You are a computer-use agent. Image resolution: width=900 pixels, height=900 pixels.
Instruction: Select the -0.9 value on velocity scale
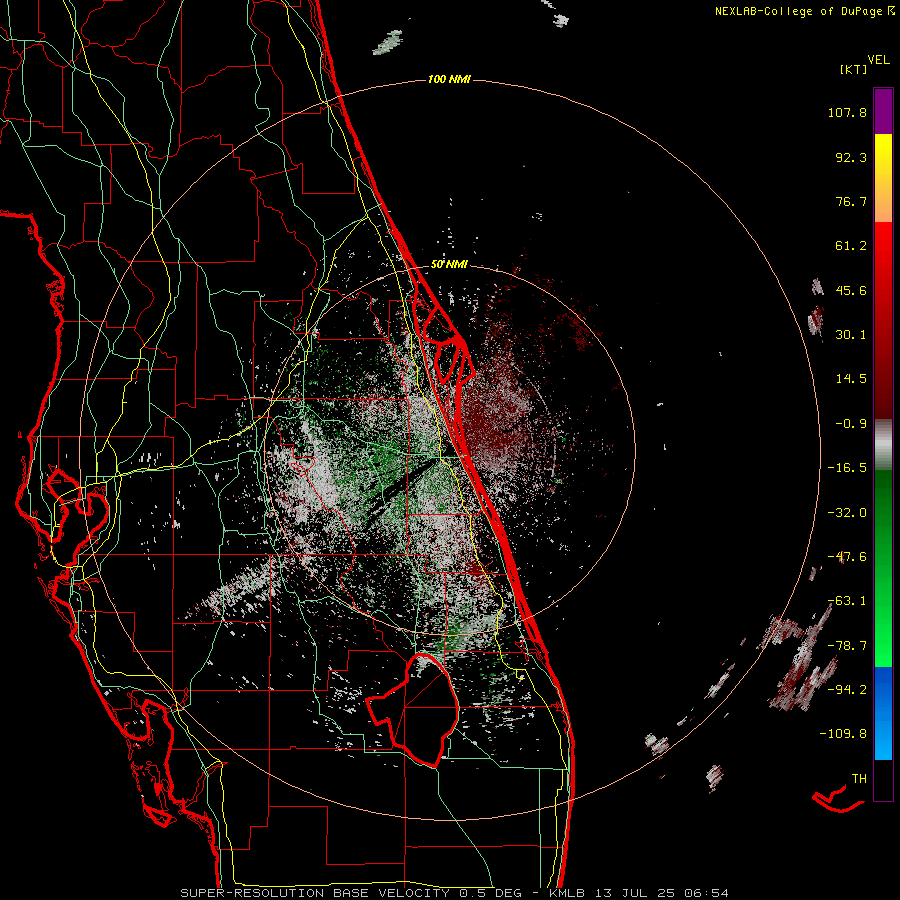click(x=851, y=424)
